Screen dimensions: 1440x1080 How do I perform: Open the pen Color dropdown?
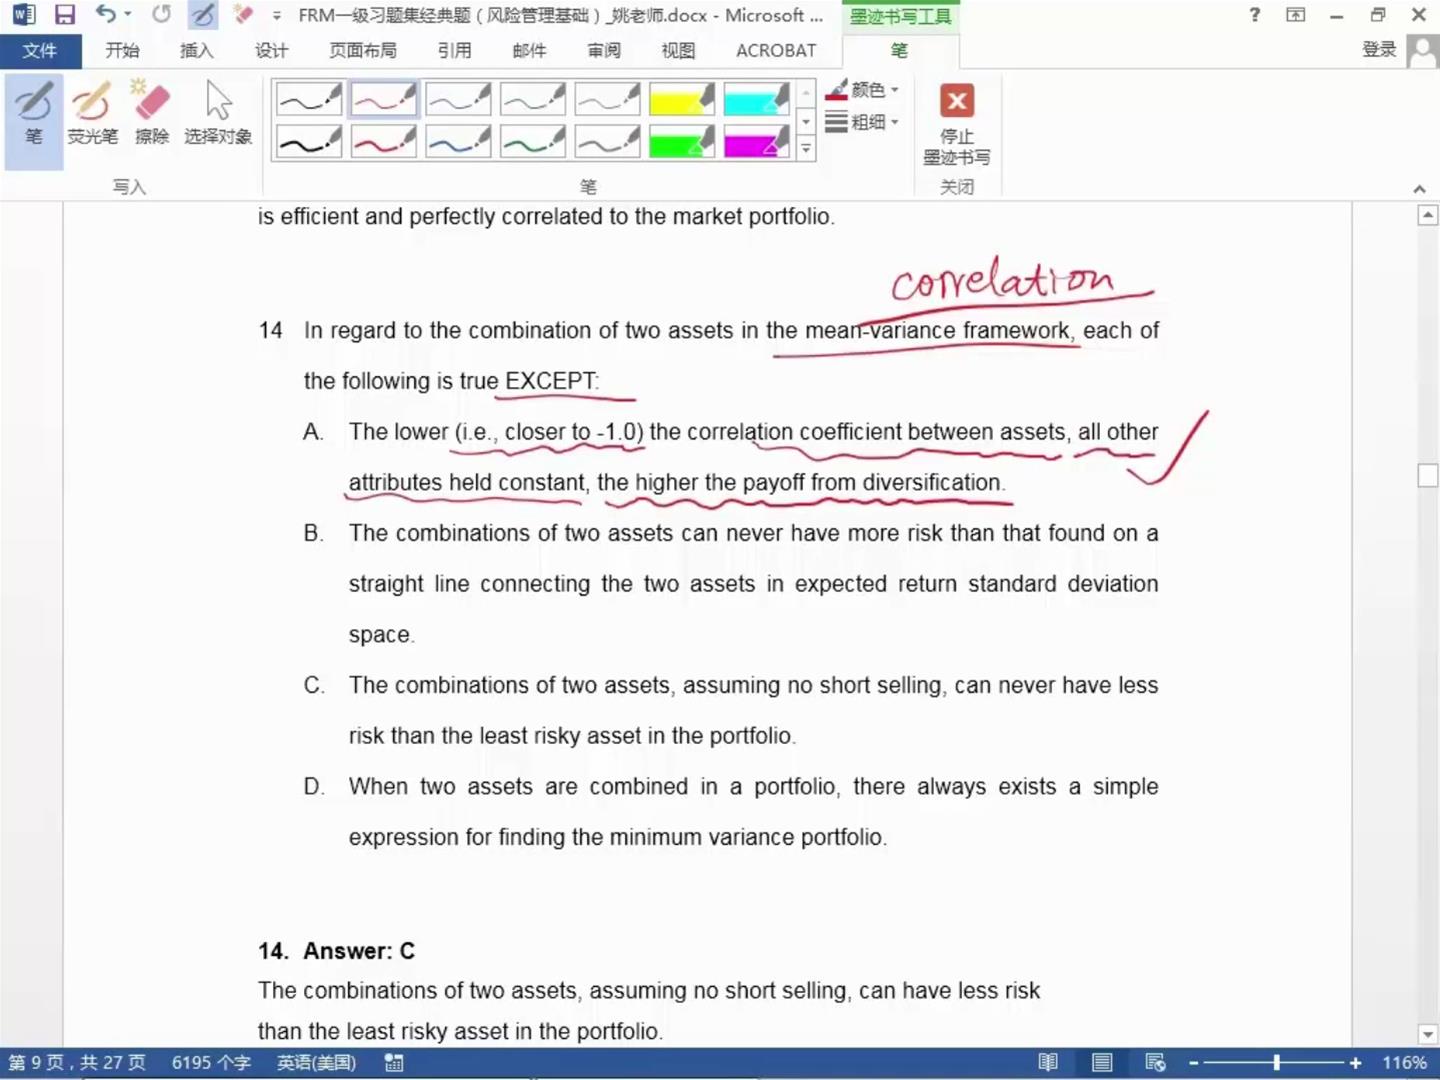coord(862,90)
